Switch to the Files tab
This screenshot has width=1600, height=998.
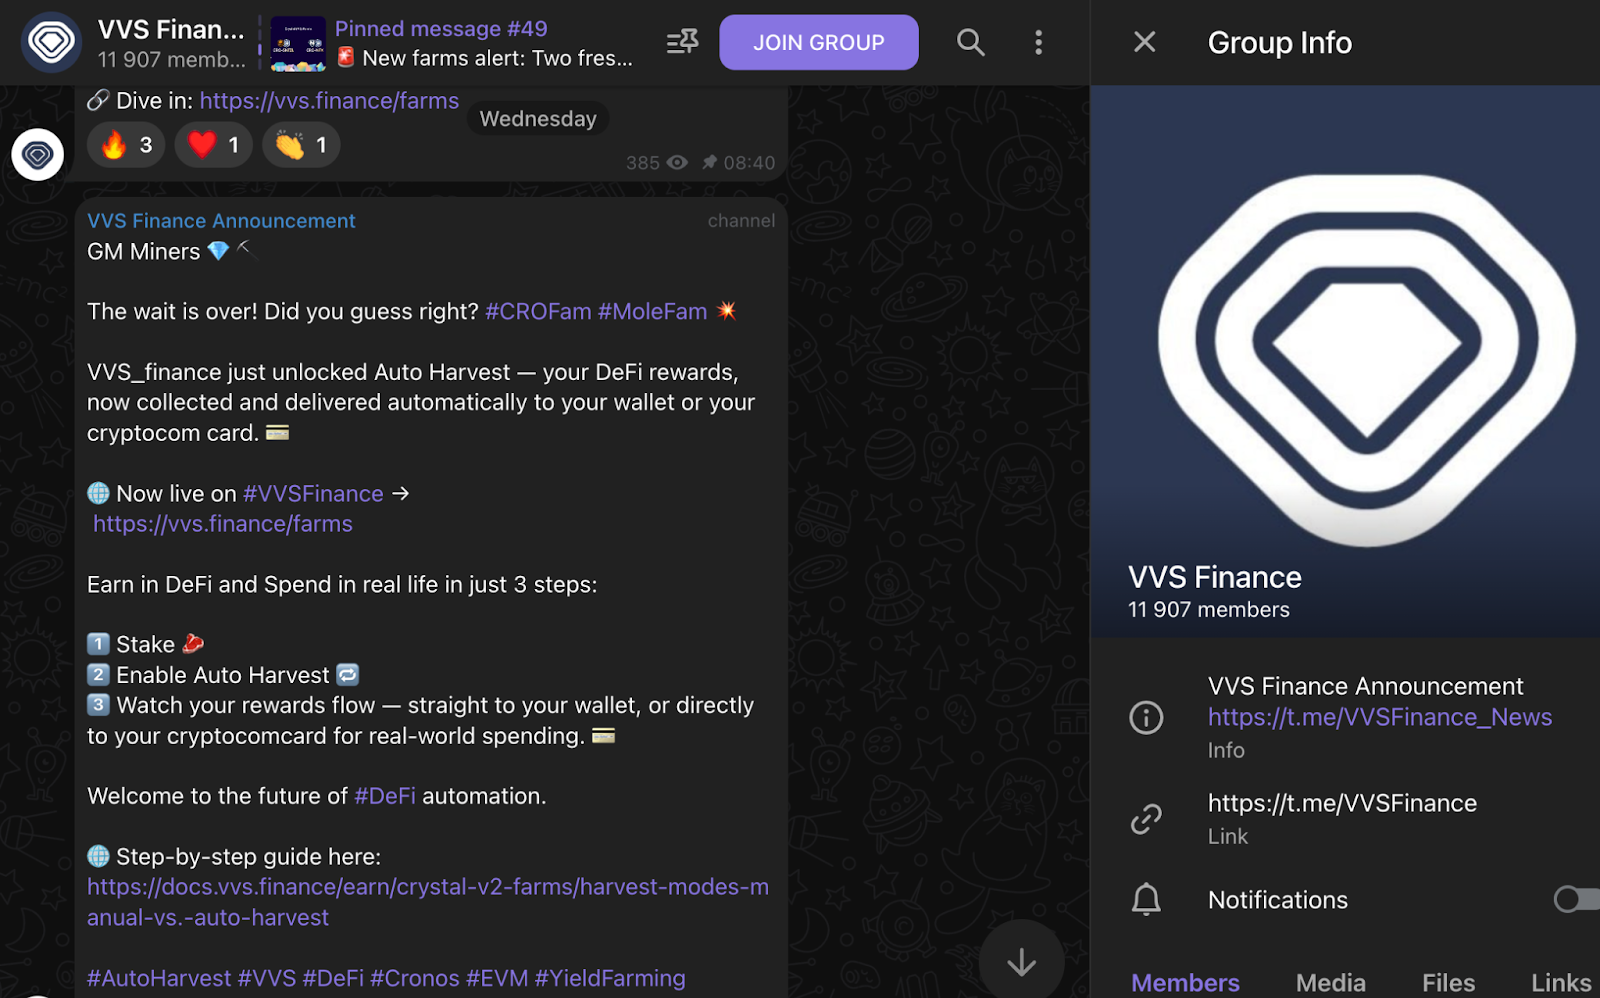[x=1448, y=983]
